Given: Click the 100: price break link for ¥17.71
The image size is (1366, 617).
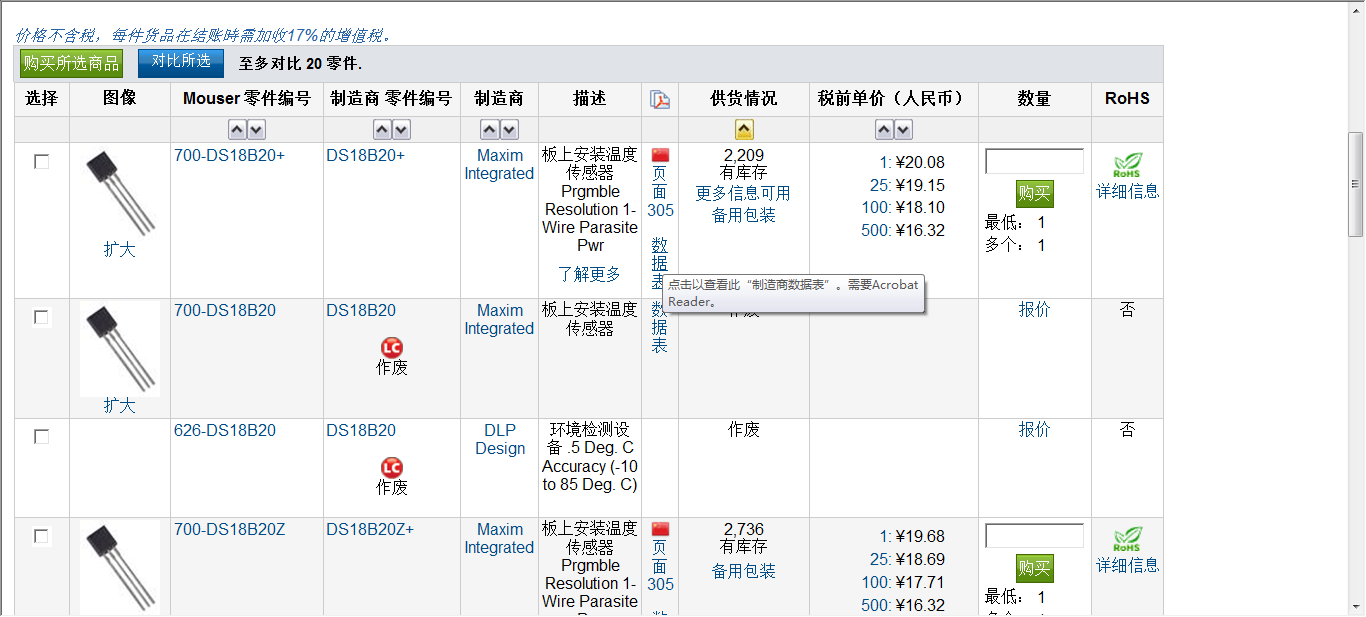Looking at the screenshot, I should tap(877, 582).
